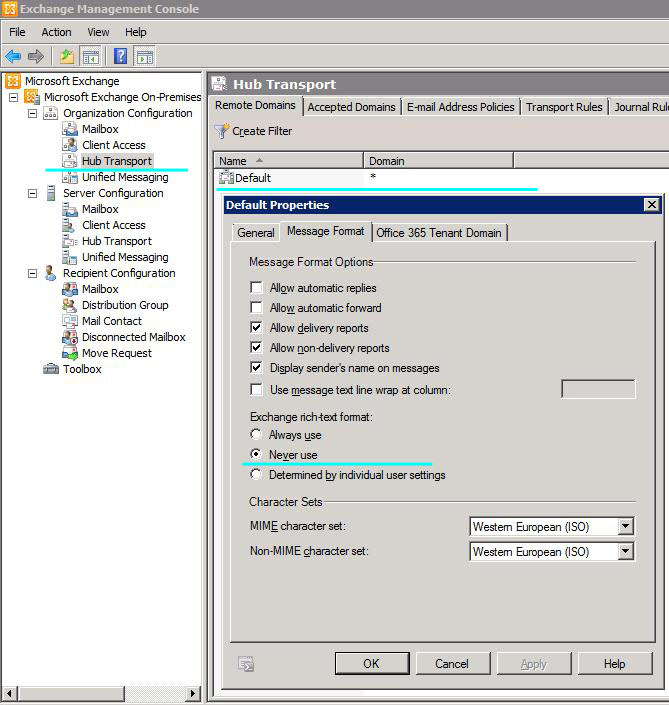669x705 pixels.
Task: Toggle the Show/Hide Action Pane icon
Action: (145, 57)
